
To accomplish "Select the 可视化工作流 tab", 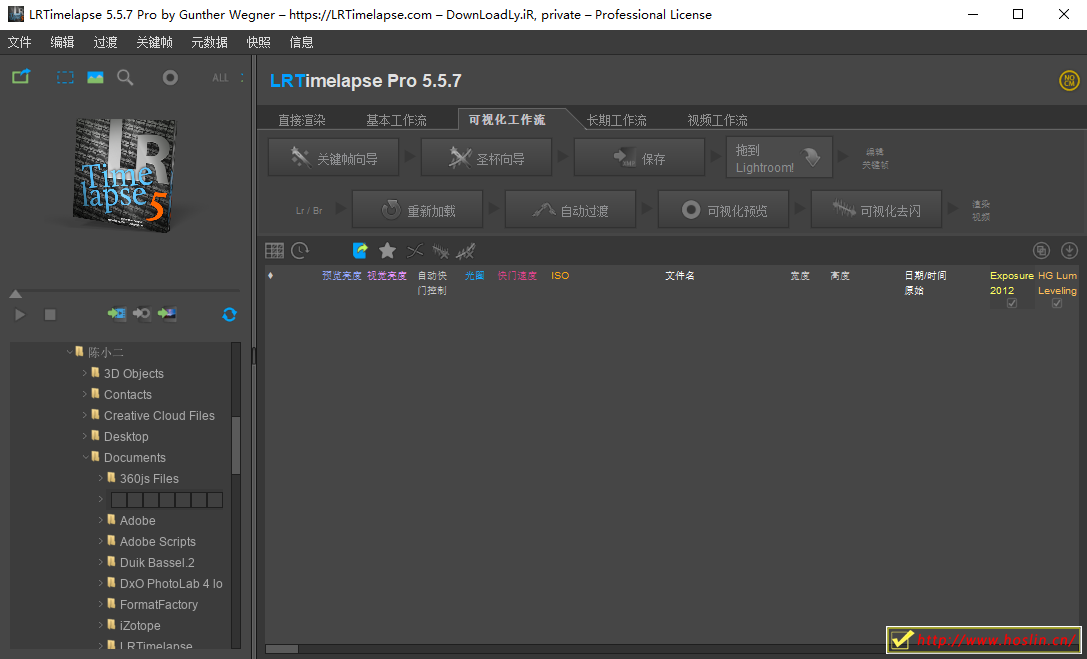I will tap(507, 120).
